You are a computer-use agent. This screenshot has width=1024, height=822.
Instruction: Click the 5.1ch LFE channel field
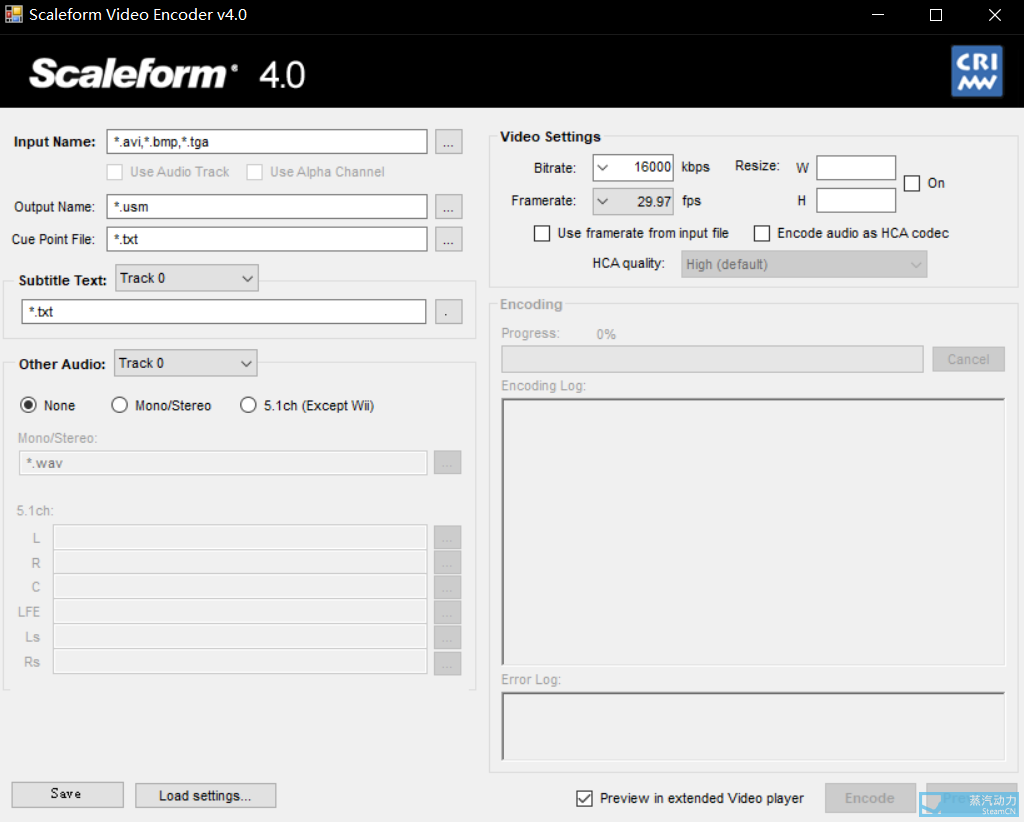tap(240, 612)
